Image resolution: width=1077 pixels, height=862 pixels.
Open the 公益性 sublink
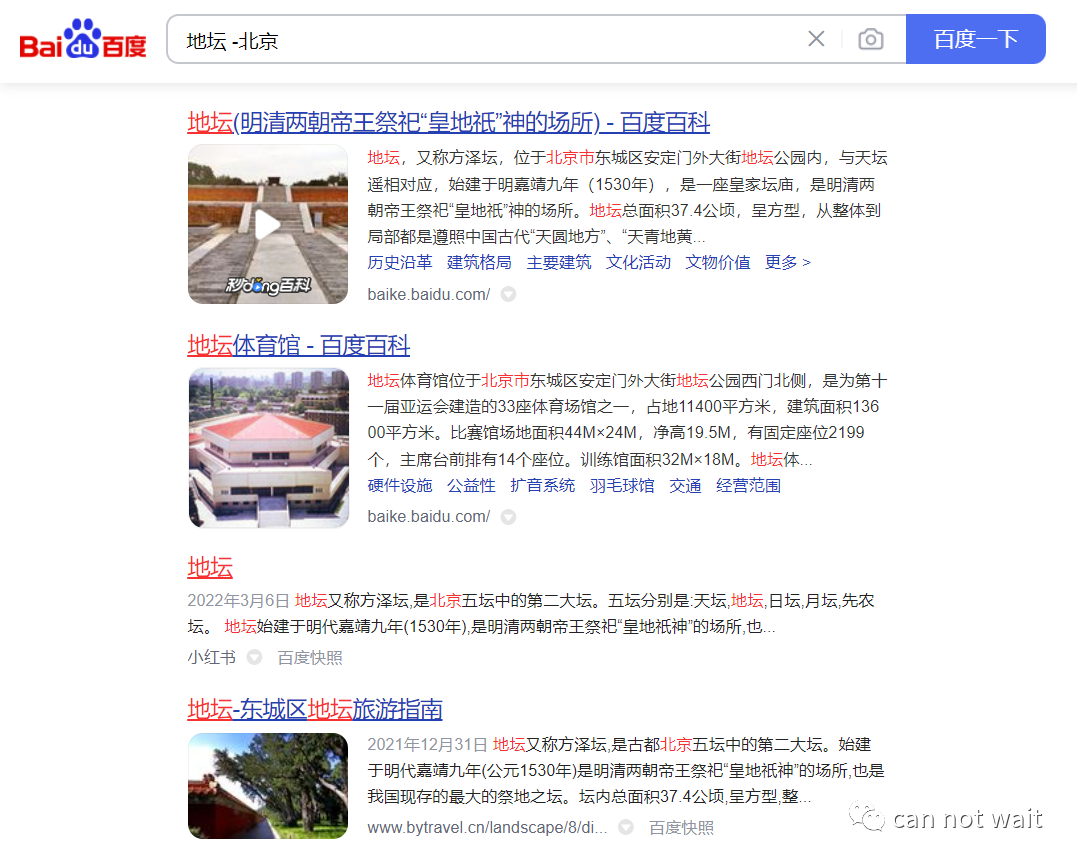tap(471, 486)
